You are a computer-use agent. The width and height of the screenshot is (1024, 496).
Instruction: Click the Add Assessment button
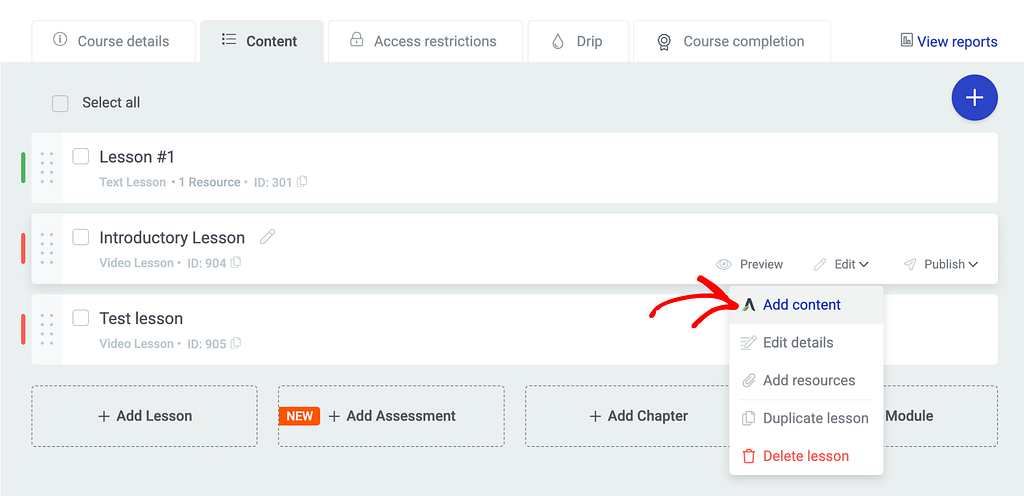pos(391,416)
